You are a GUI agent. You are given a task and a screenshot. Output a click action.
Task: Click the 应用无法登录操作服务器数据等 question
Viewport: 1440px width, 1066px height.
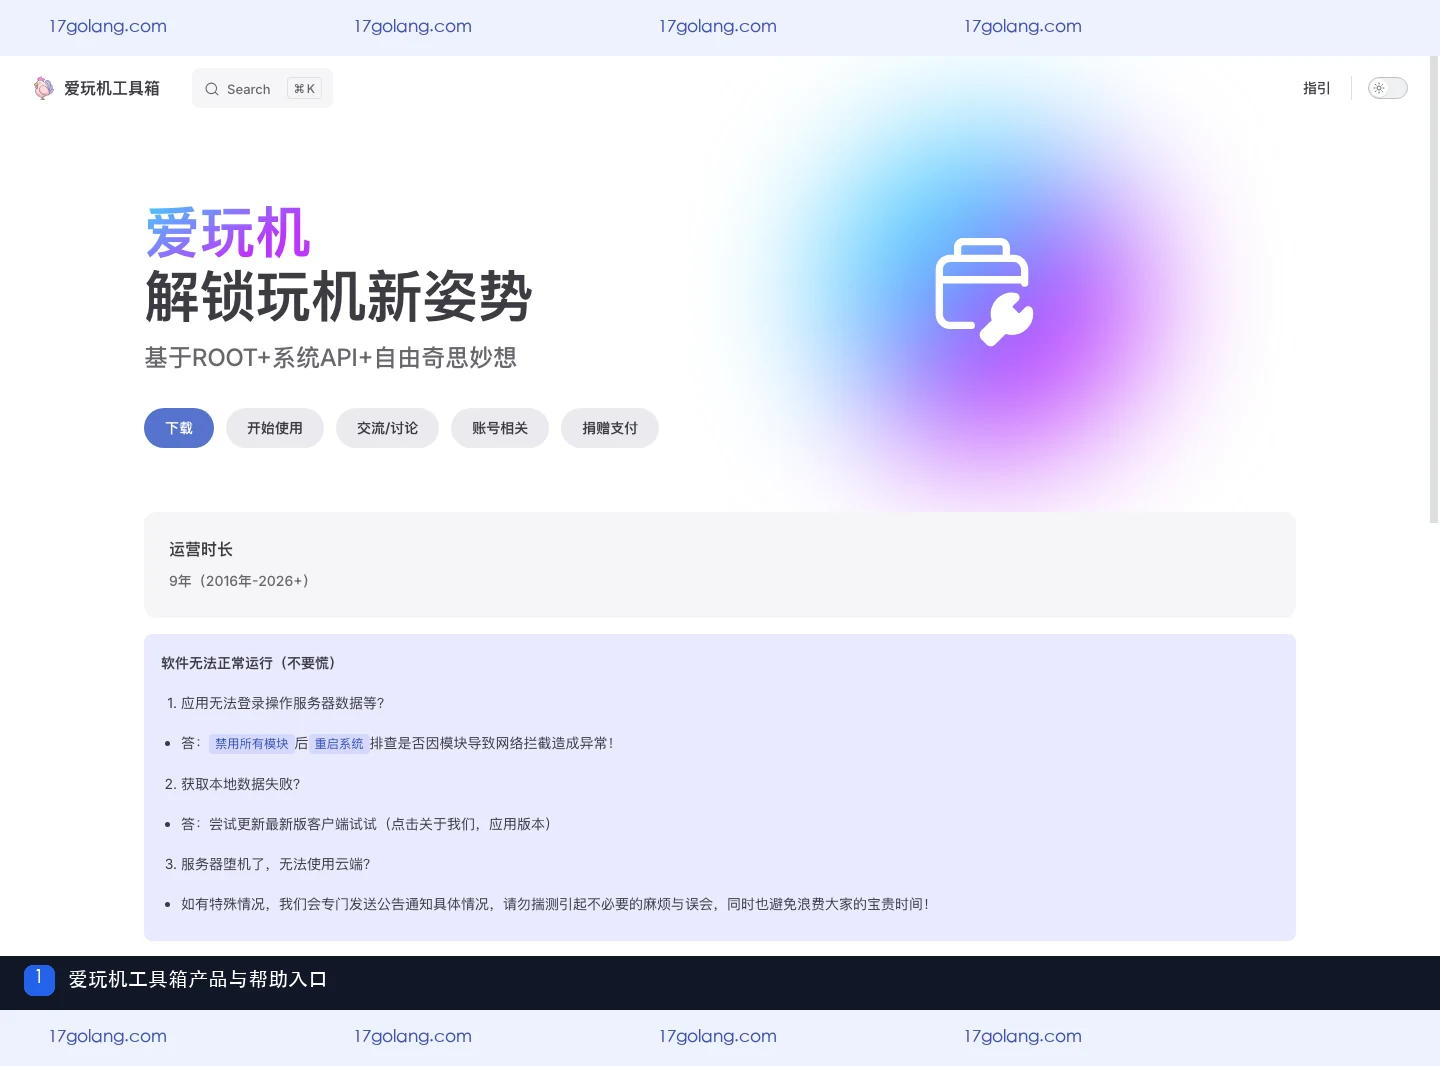(282, 703)
